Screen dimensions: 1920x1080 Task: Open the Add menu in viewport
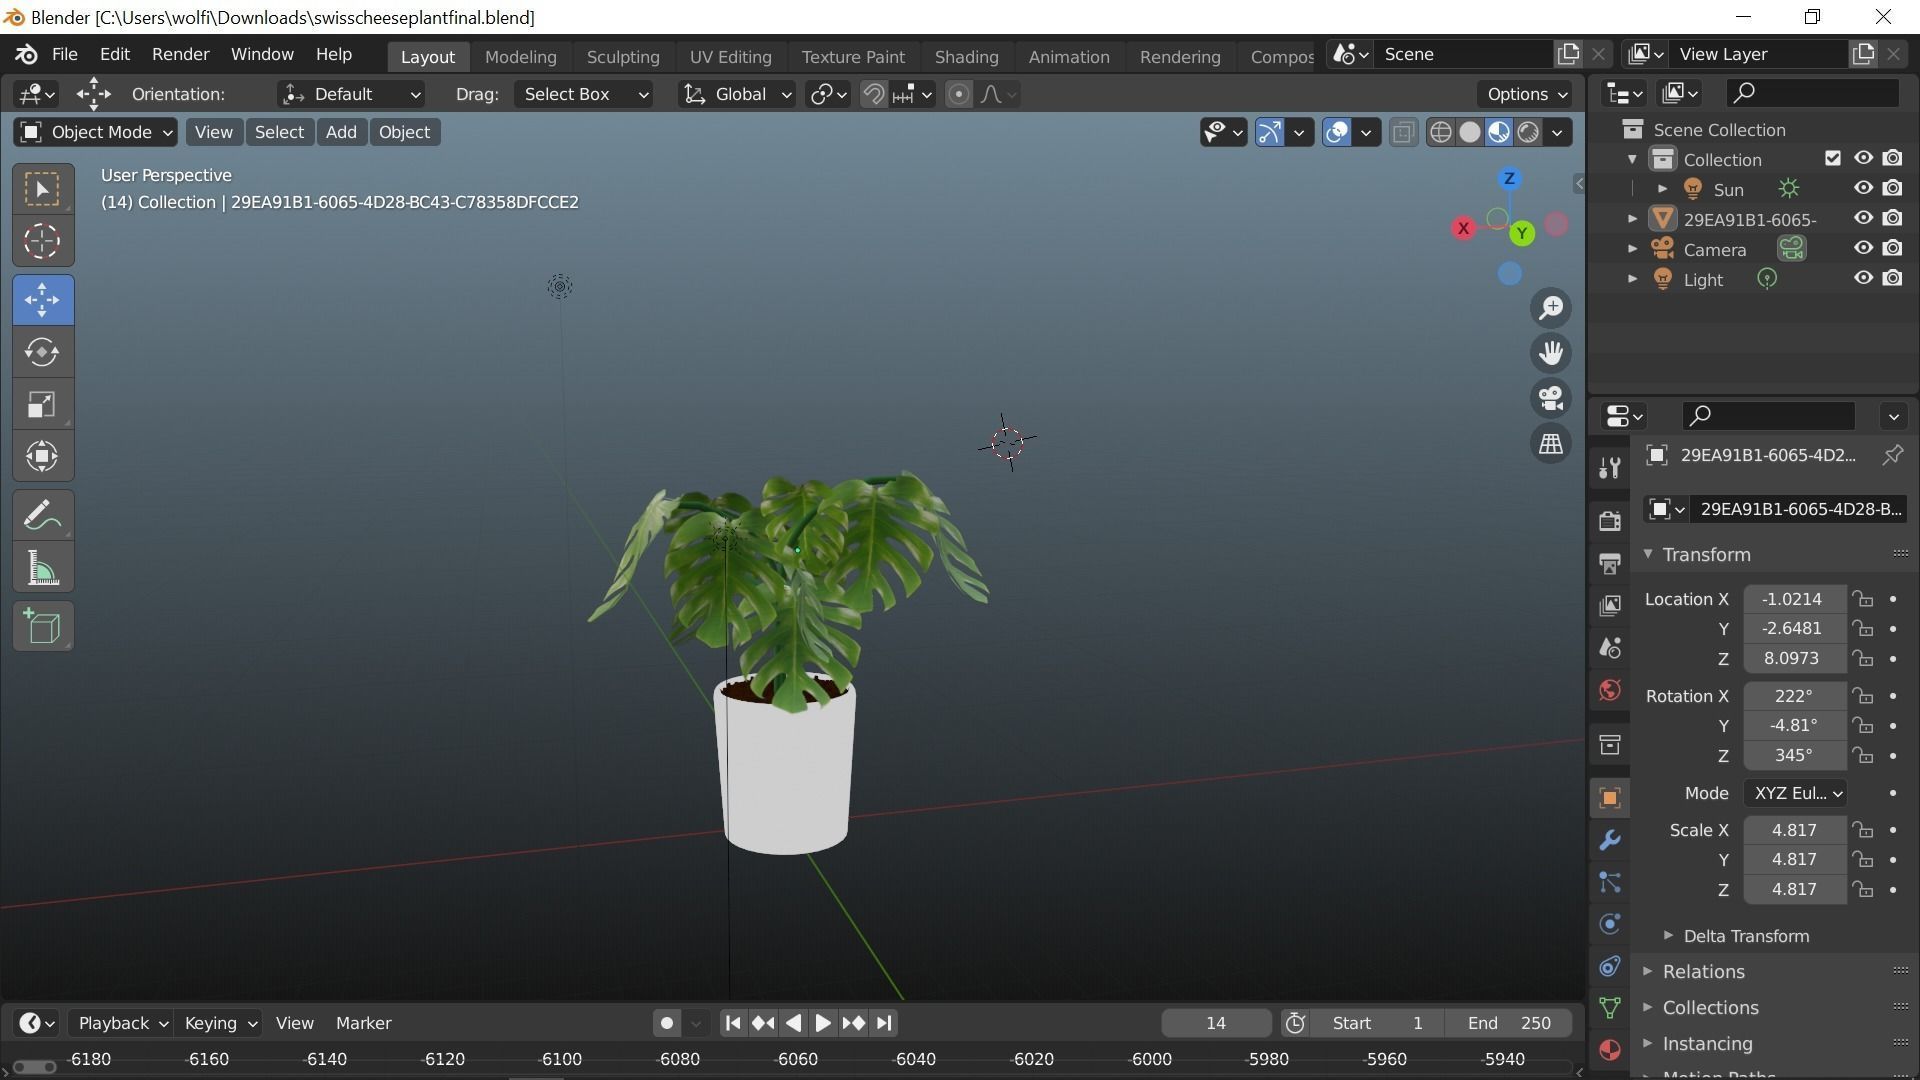click(x=341, y=132)
